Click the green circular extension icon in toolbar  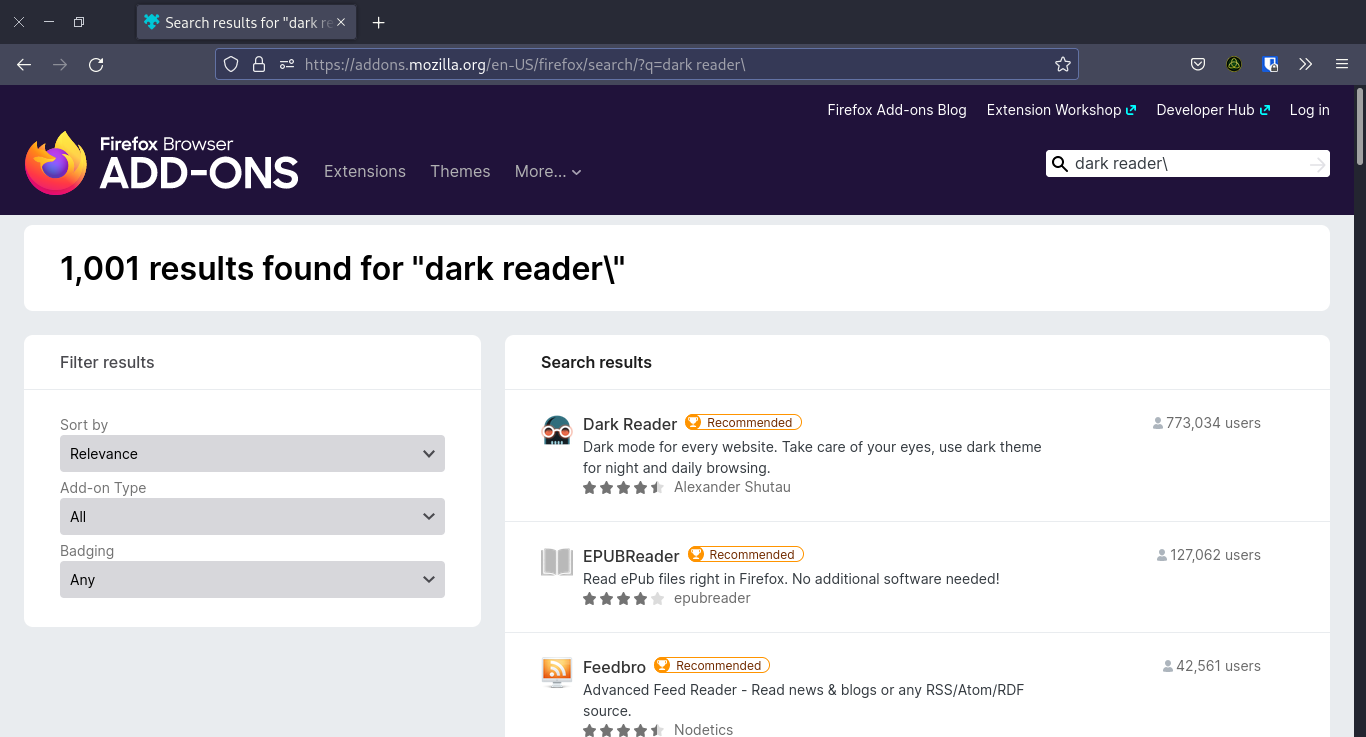tap(1234, 64)
